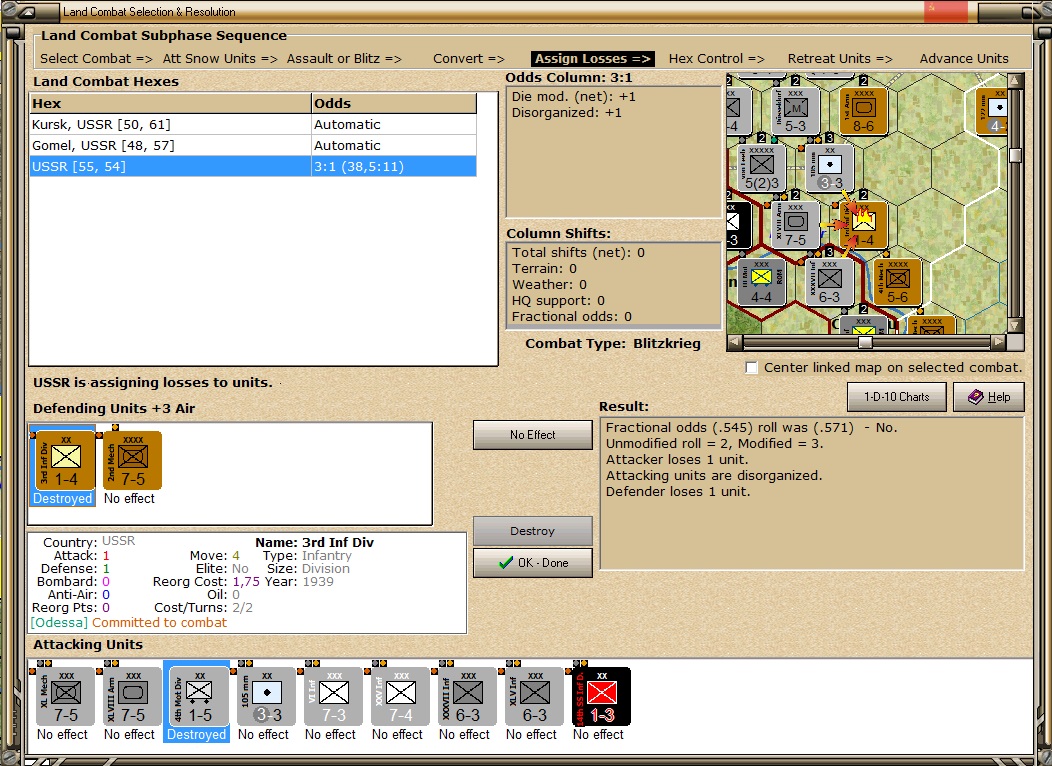Select the Gomel, USSR combat hex row
Screen dimensions: 1052x766
(x=253, y=146)
